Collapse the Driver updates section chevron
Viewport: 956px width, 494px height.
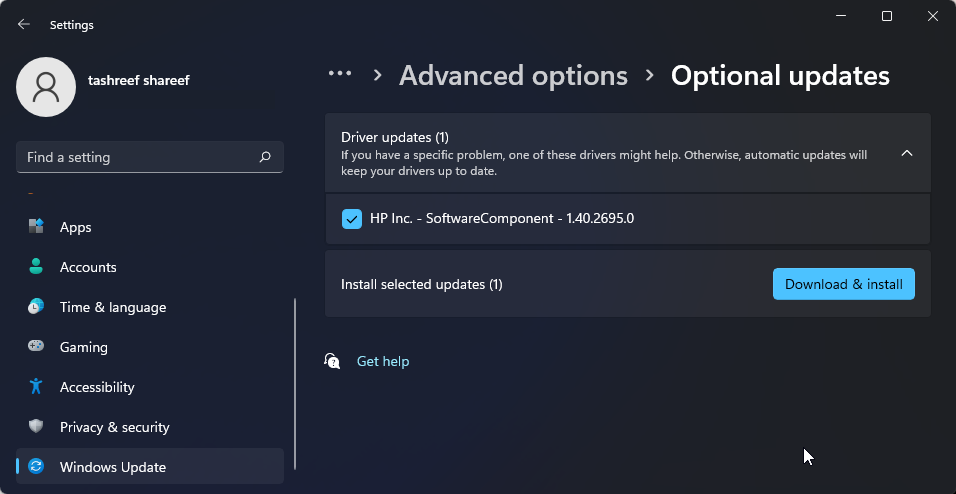906,153
